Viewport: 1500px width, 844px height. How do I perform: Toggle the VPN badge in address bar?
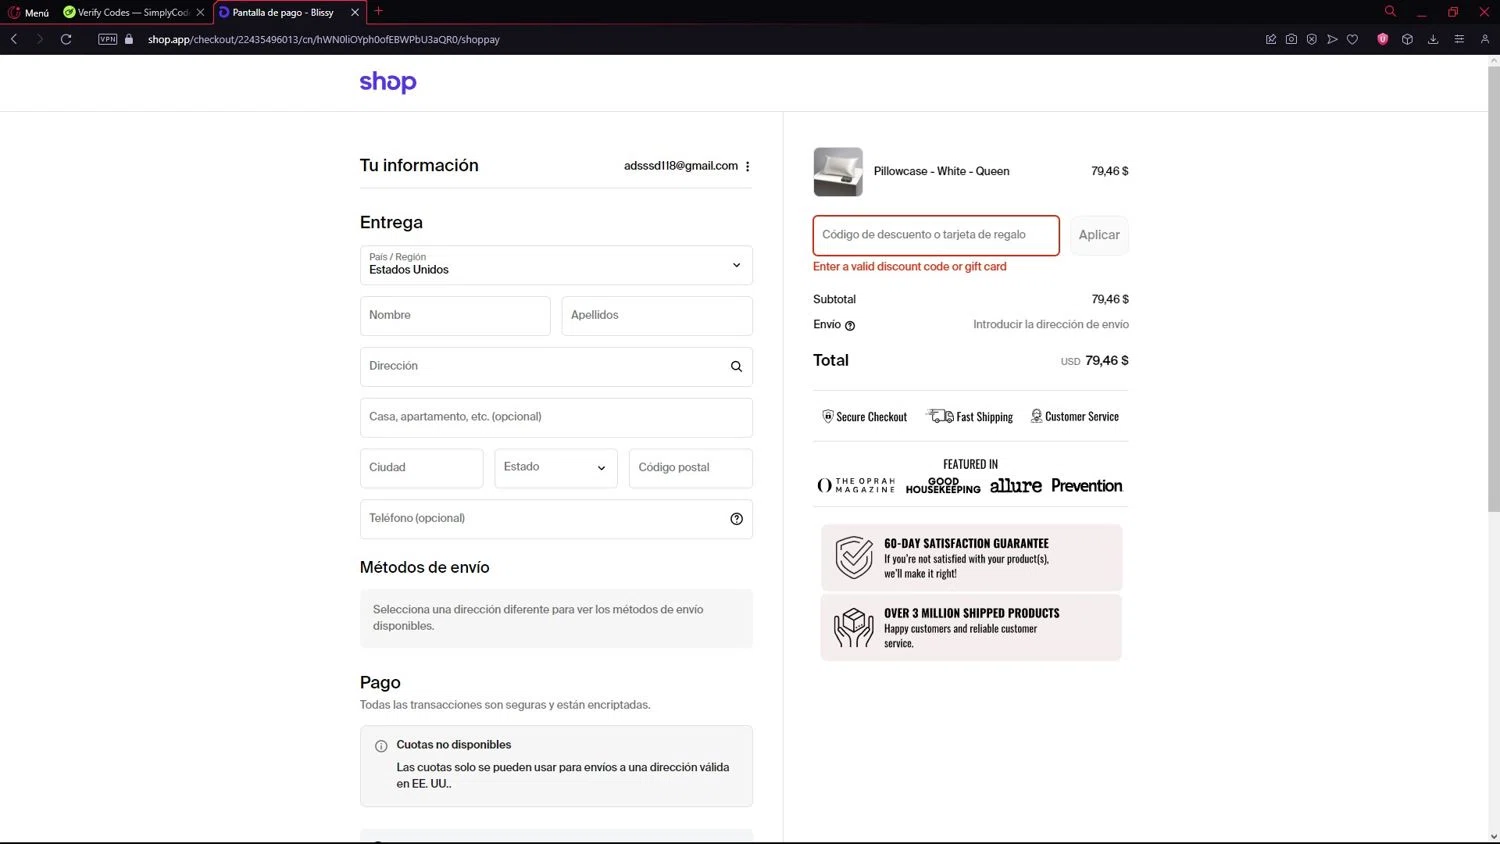point(108,39)
